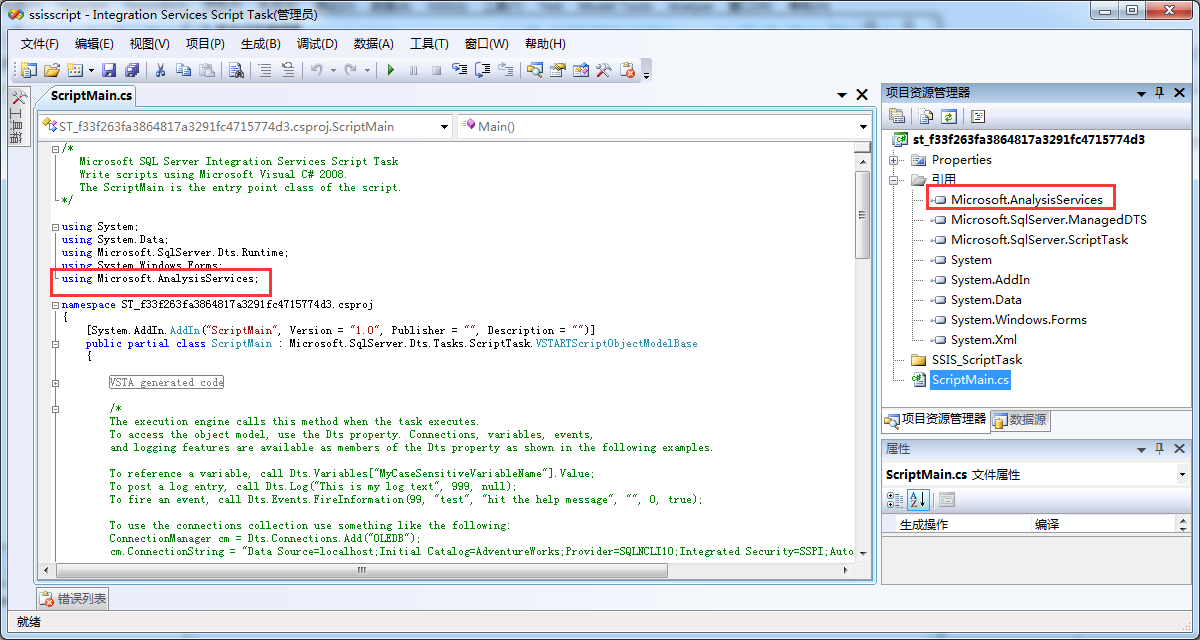Viewport: 1200px width, 640px height.
Task: Open the Redo history dropdown arrow
Action: click(x=367, y=70)
